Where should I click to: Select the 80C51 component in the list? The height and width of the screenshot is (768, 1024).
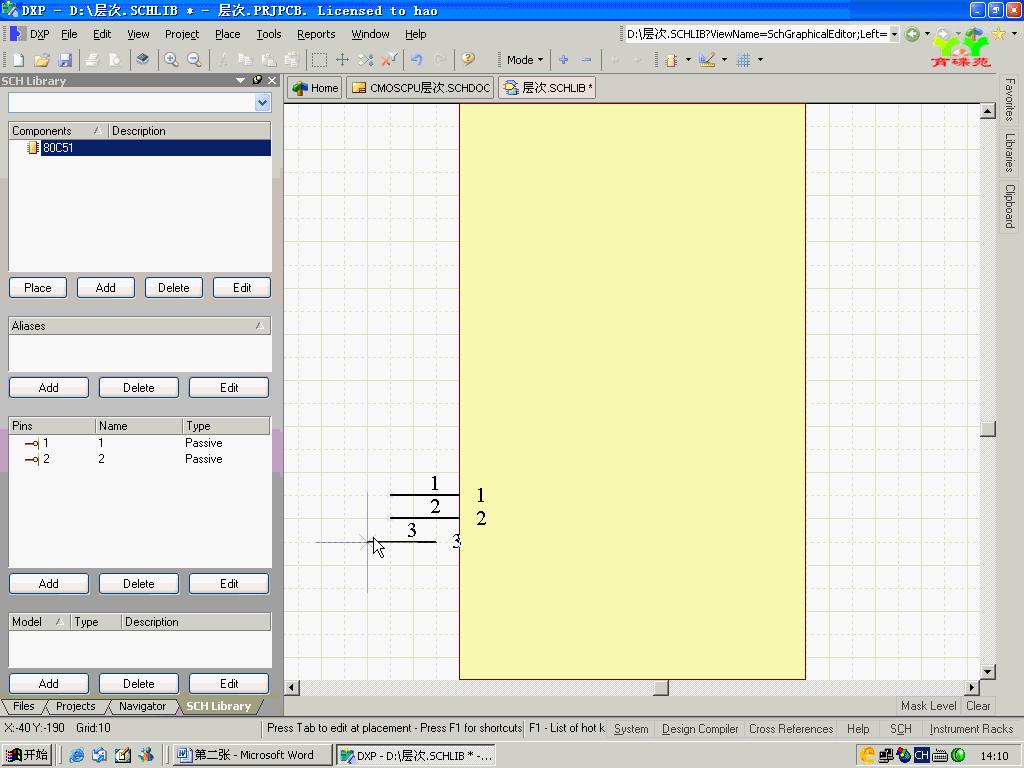(x=140, y=148)
